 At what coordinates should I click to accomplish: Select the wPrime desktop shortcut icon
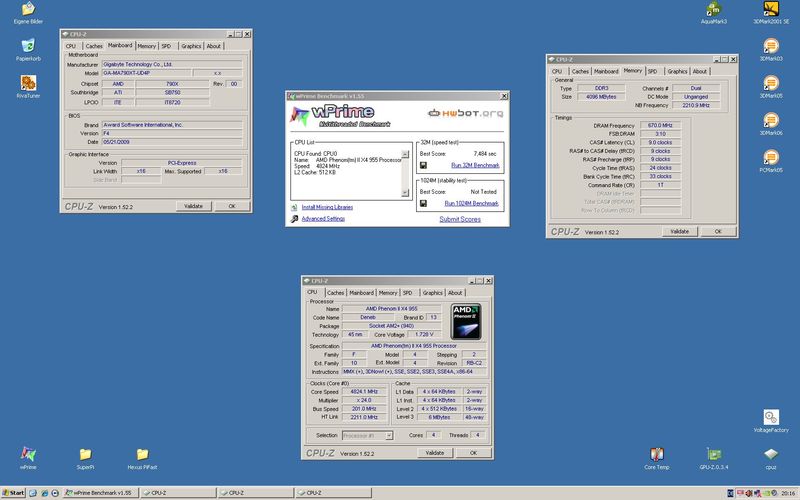(28, 454)
